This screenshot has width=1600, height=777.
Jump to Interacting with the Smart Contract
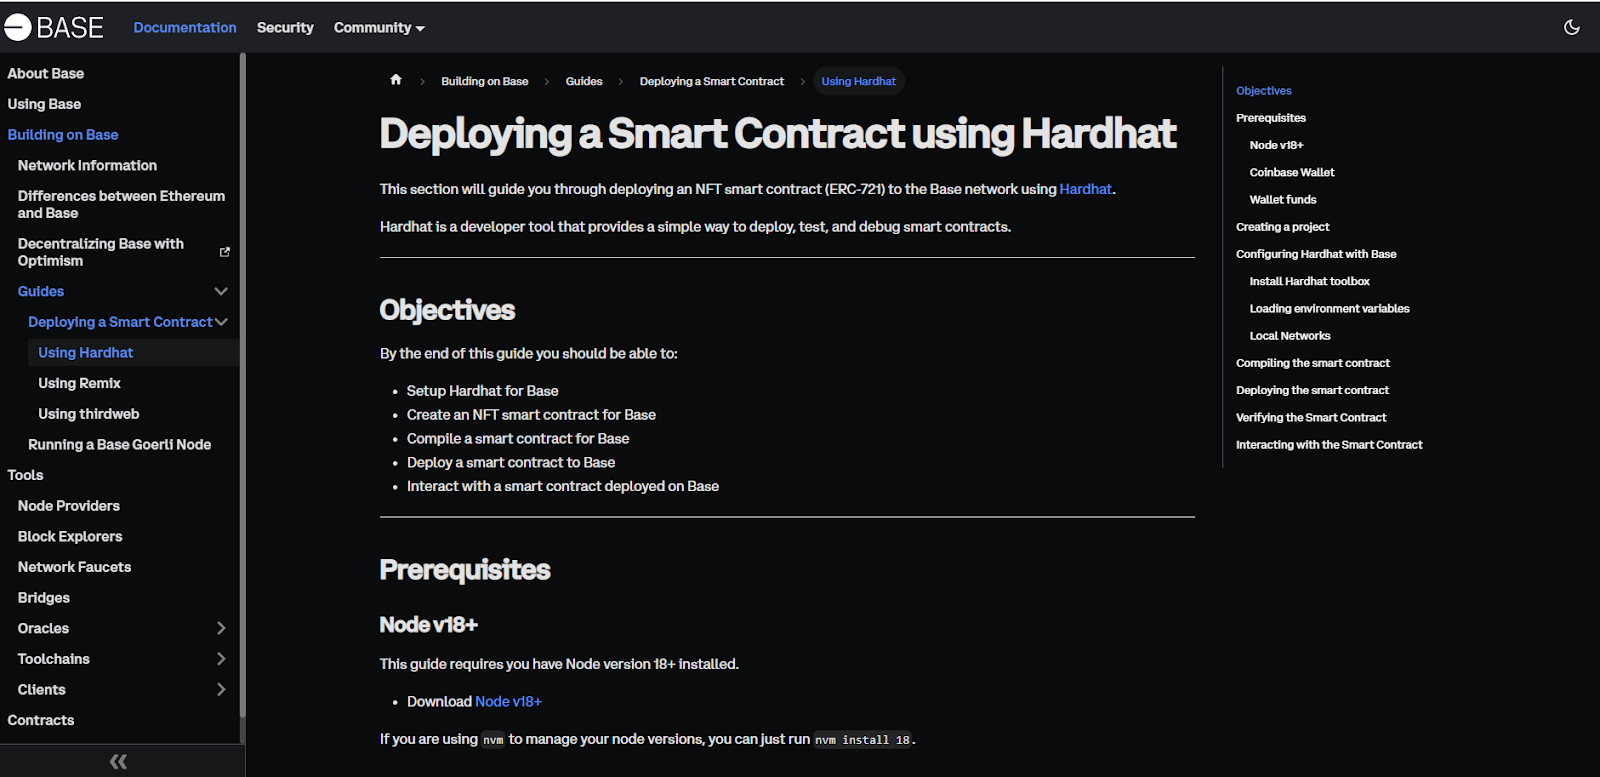[1329, 445]
